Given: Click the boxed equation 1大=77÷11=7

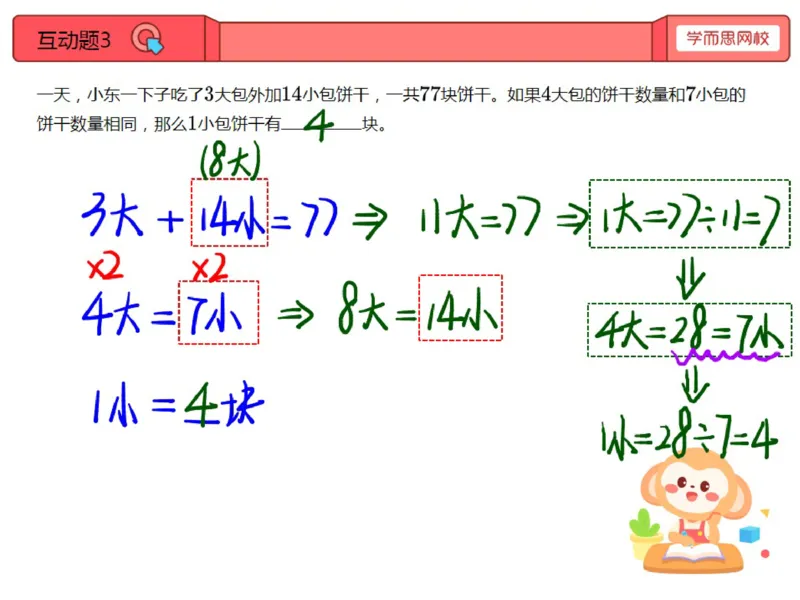Looking at the screenshot, I should point(690,214).
